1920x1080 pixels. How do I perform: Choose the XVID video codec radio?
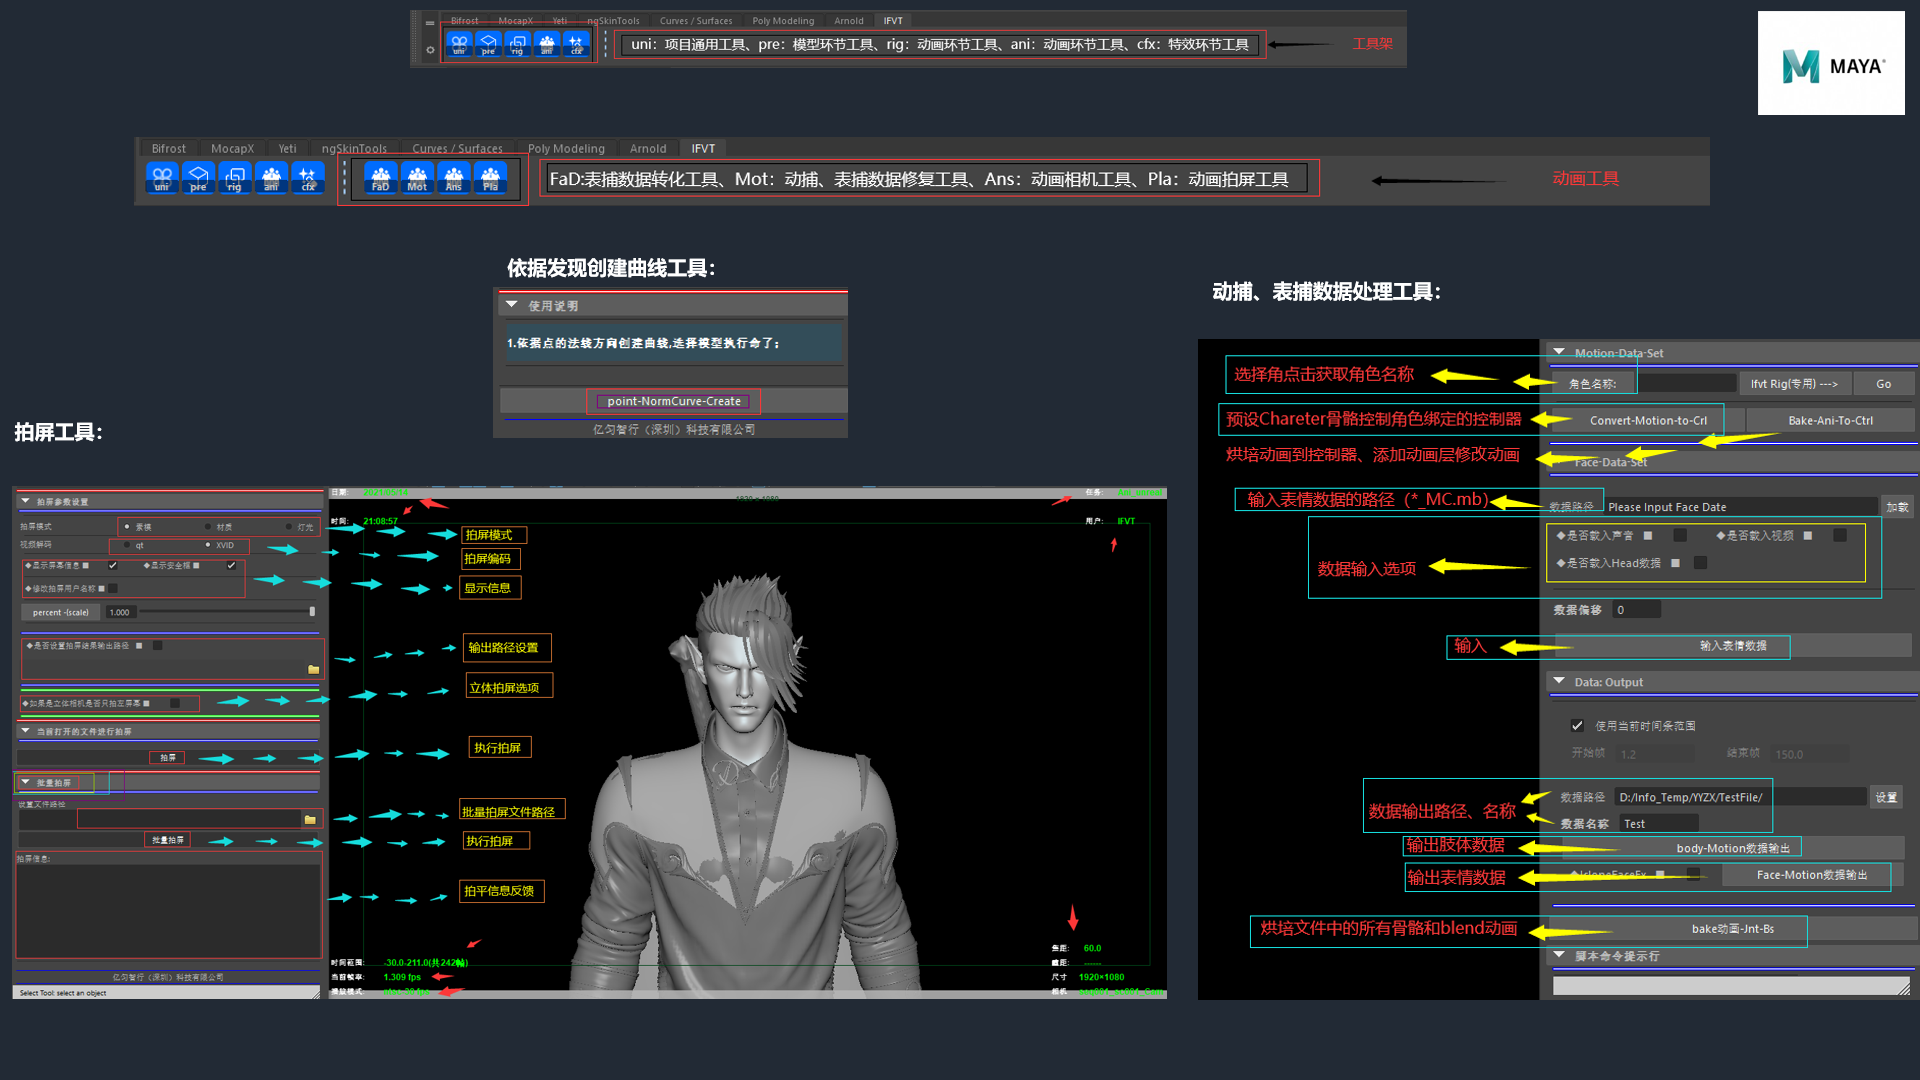click(x=208, y=545)
